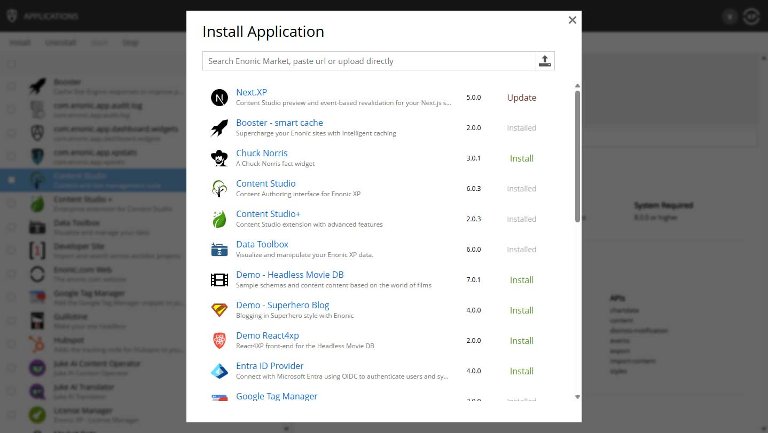
Task: Open the Demo - Headless Movie DB link
Action: tap(289, 274)
